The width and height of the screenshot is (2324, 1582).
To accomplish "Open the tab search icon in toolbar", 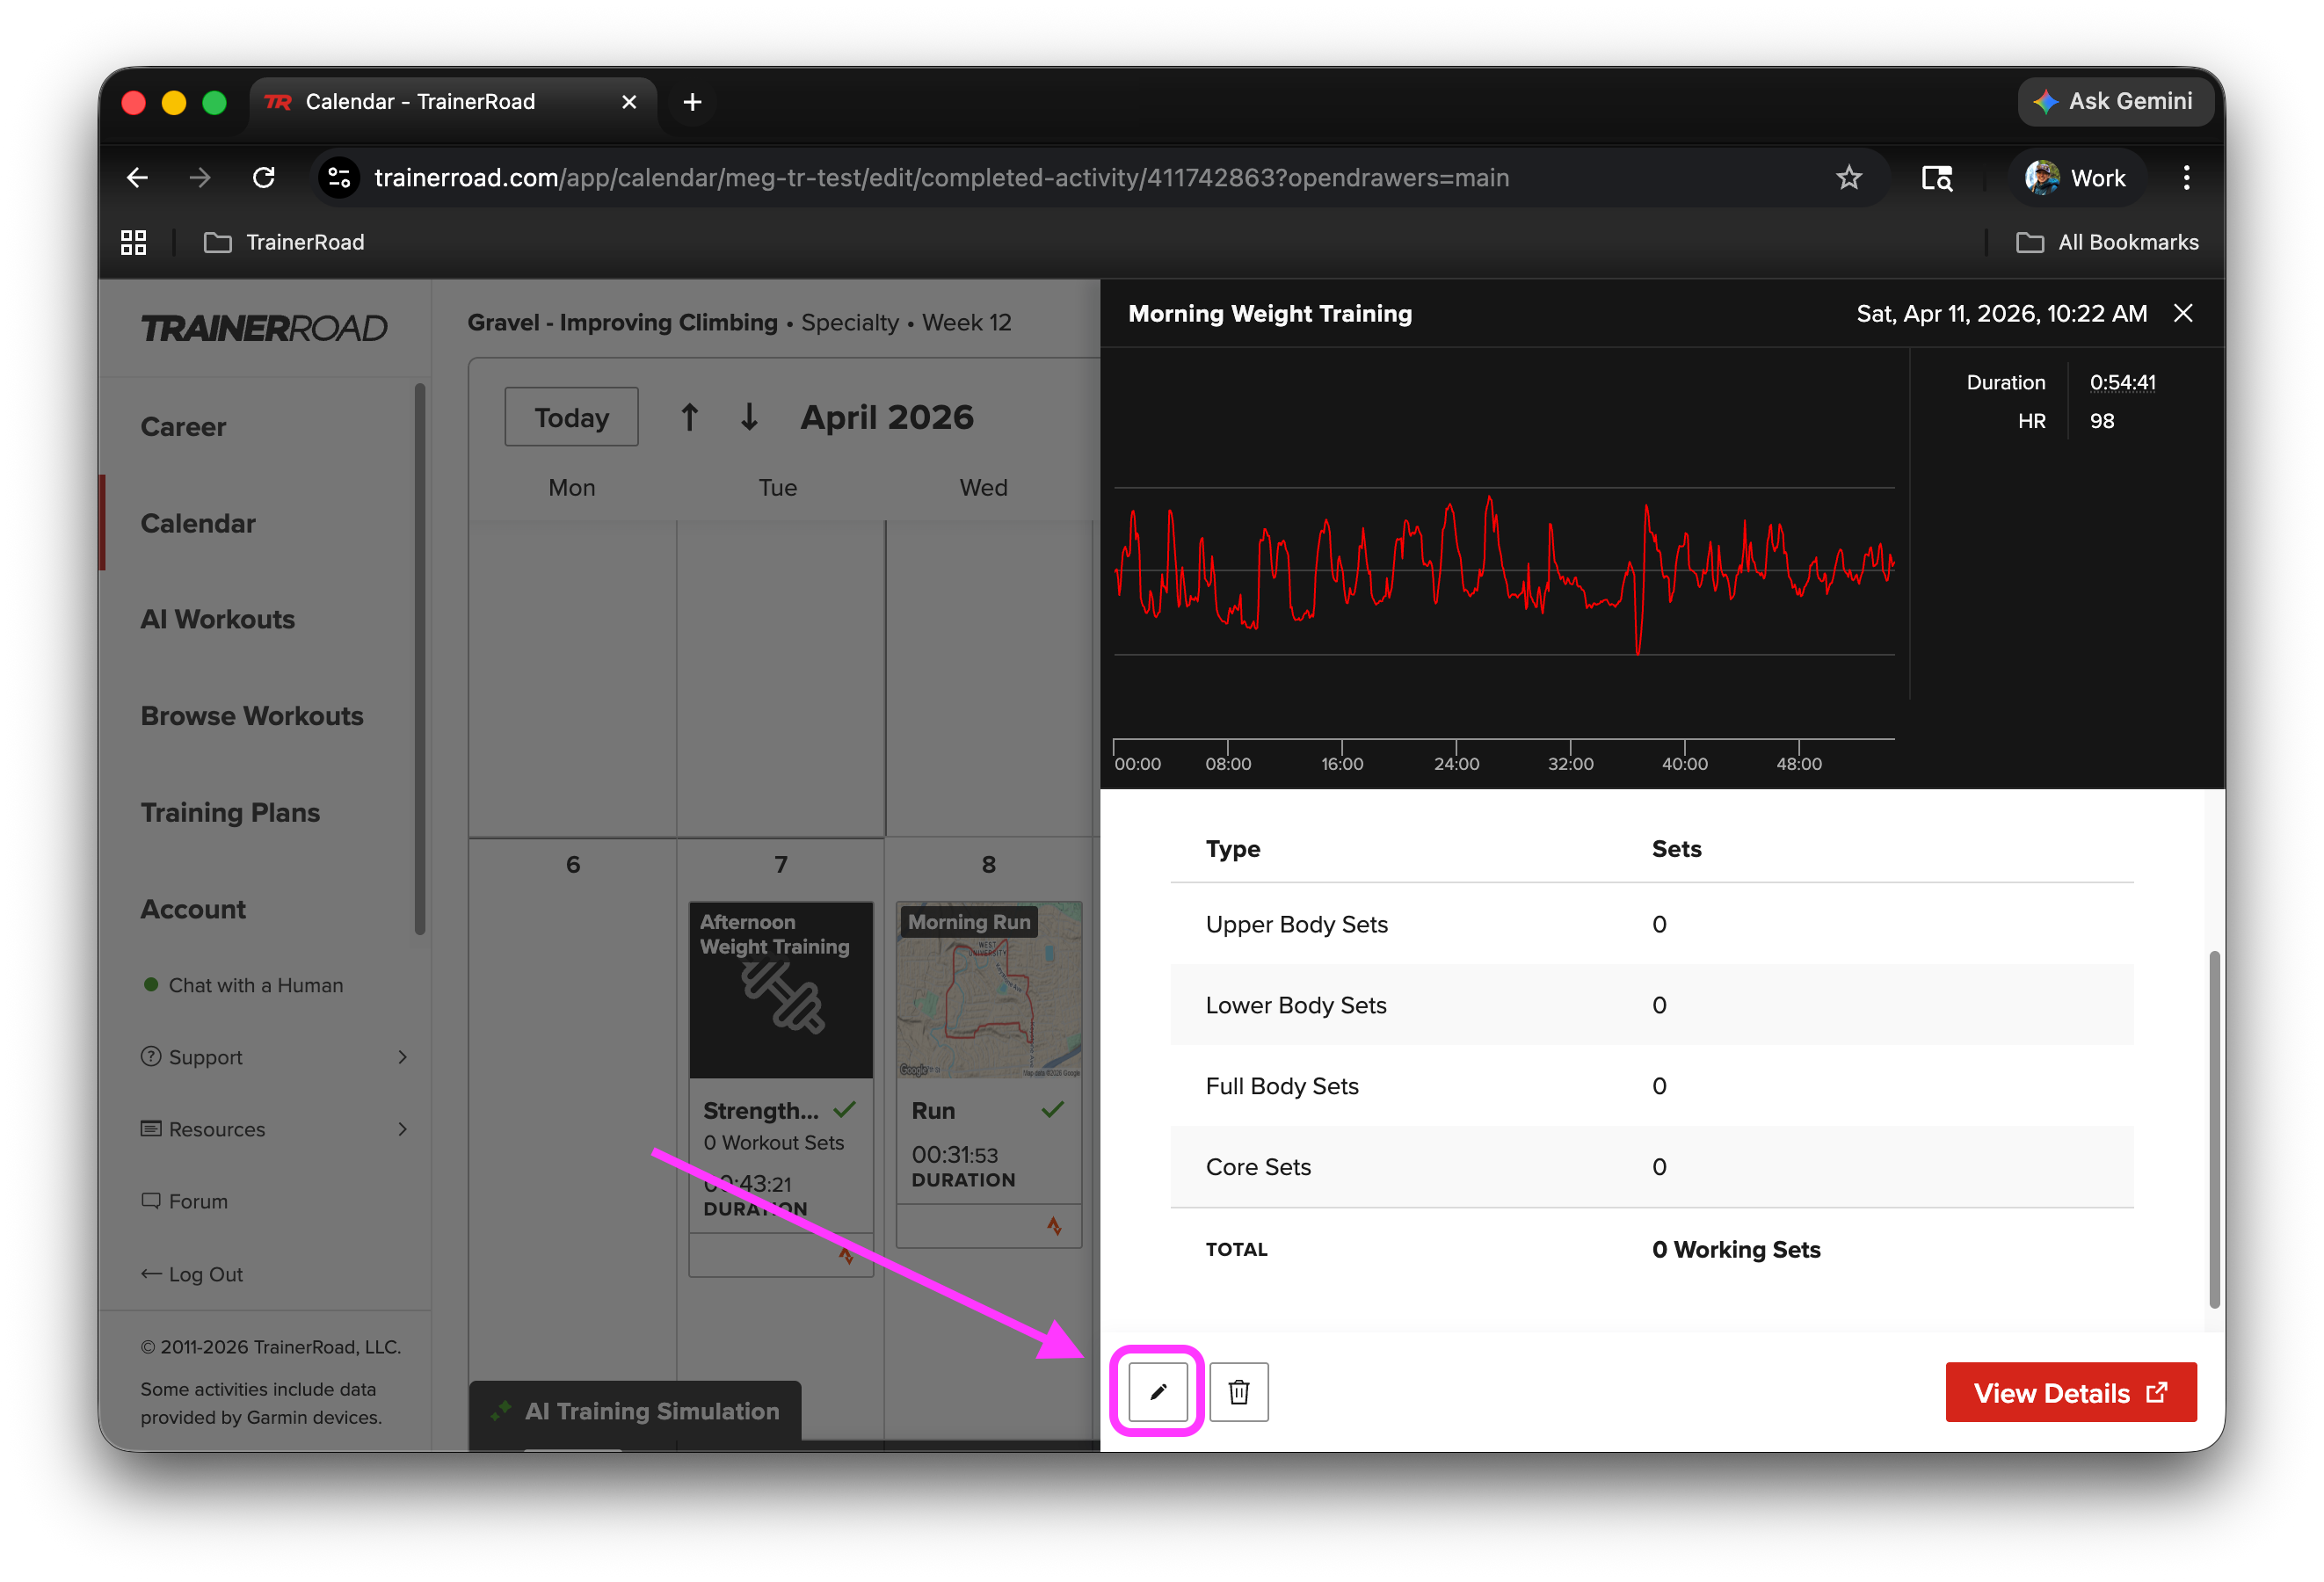I will [x=1936, y=178].
